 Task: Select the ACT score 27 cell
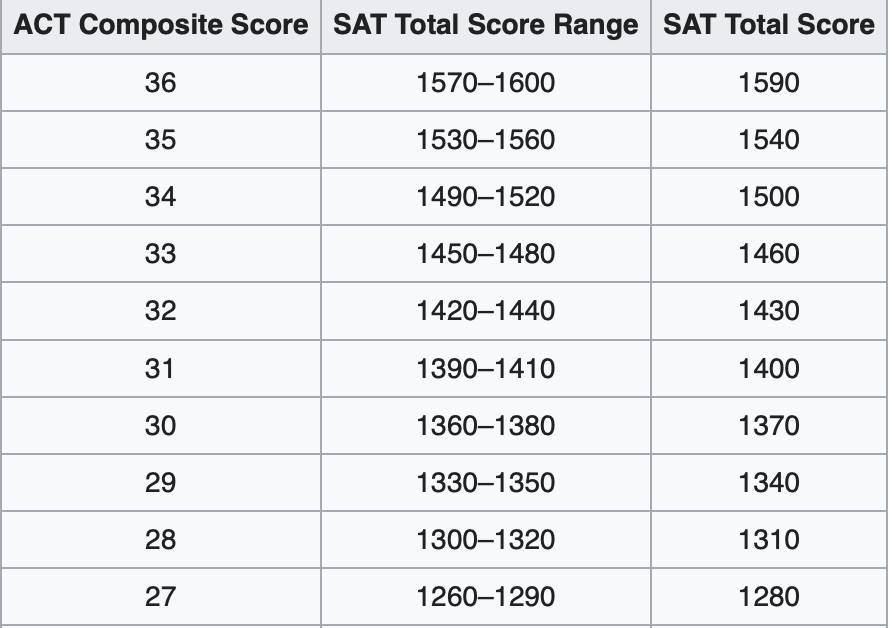[161, 597]
